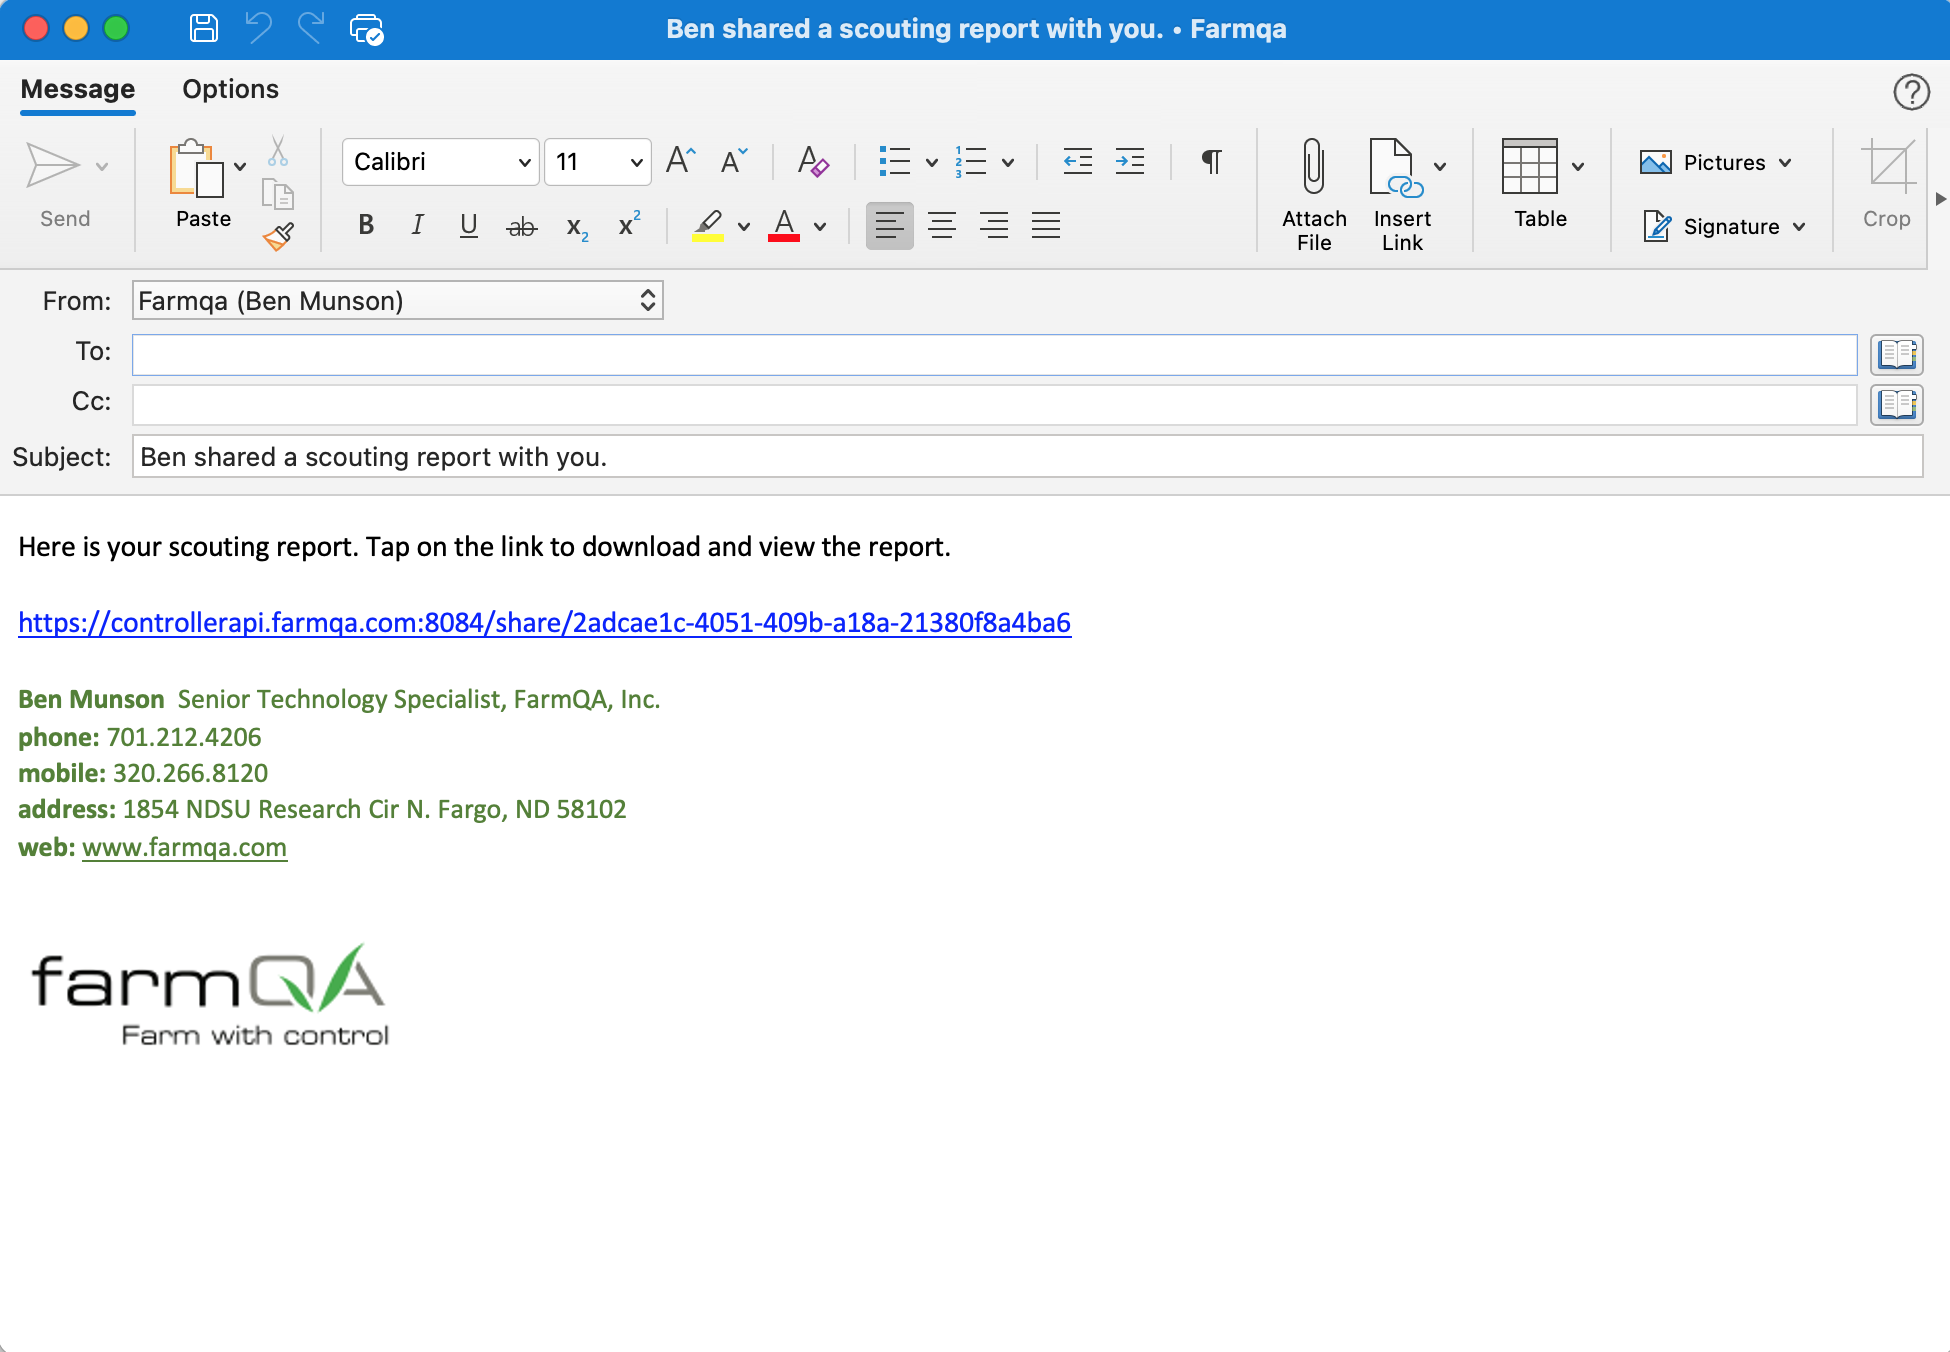The height and width of the screenshot is (1352, 1950).
Task: Clear formatting with eraser A icon
Action: pos(813,160)
